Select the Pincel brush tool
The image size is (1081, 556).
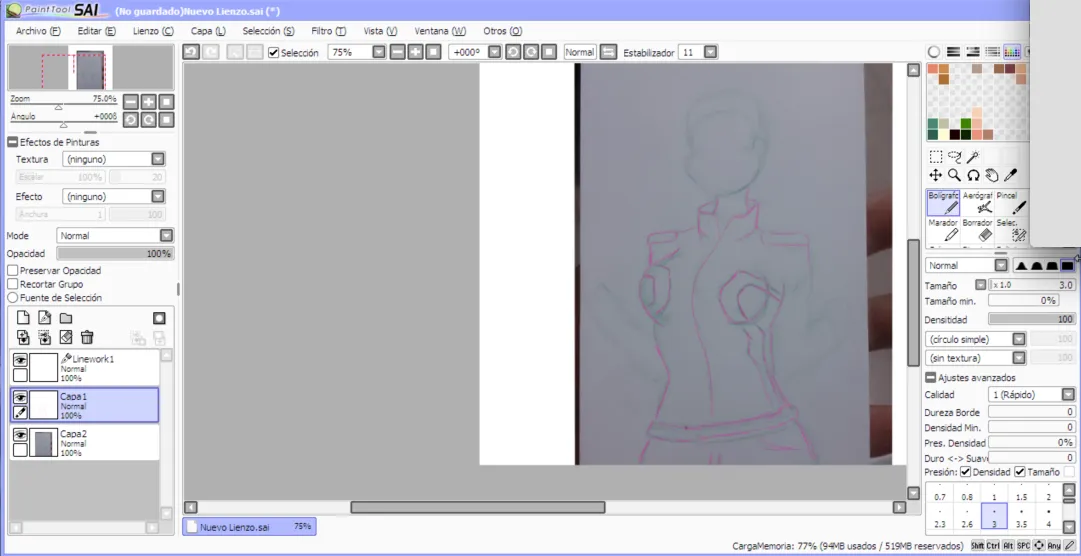tap(1011, 203)
